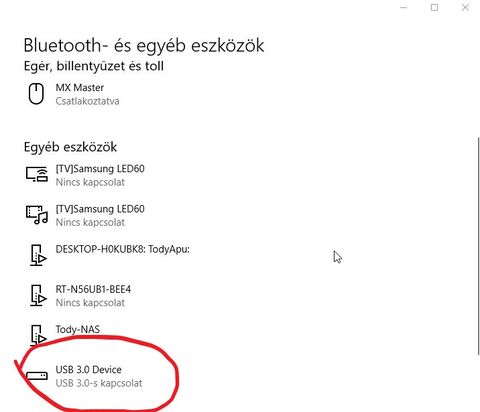Image resolution: width=480 pixels, height=412 pixels.
Task: Minimize the settings window
Action: [404, 7]
